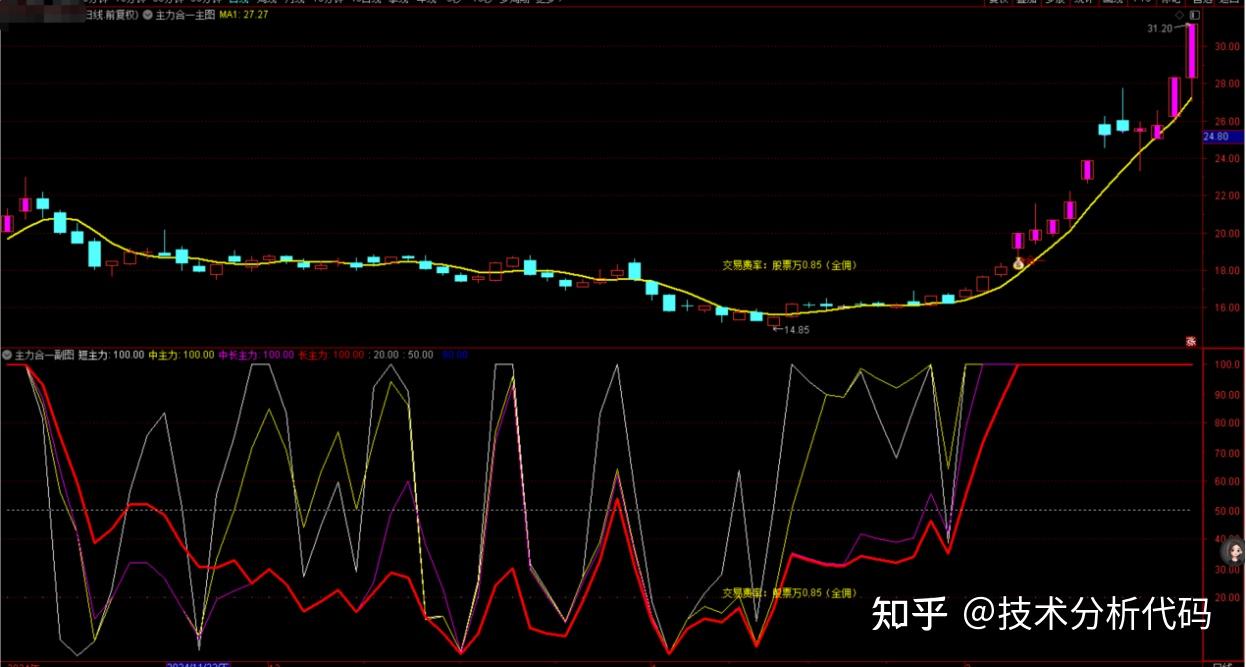The image size is (1246, 667).
Task: Click the 30.00 price axis label
Action: (1226, 47)
